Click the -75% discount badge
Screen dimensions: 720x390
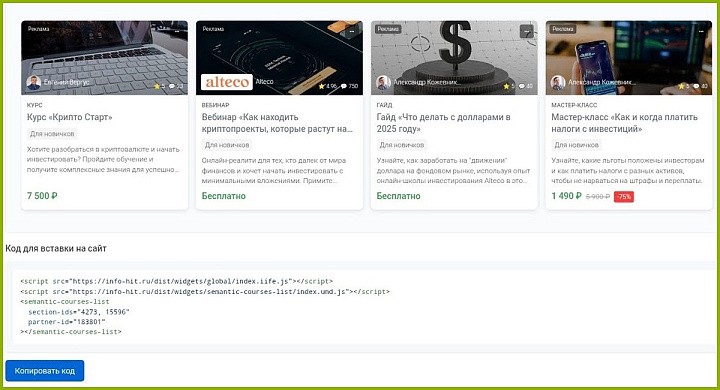[x=624, y=197]
